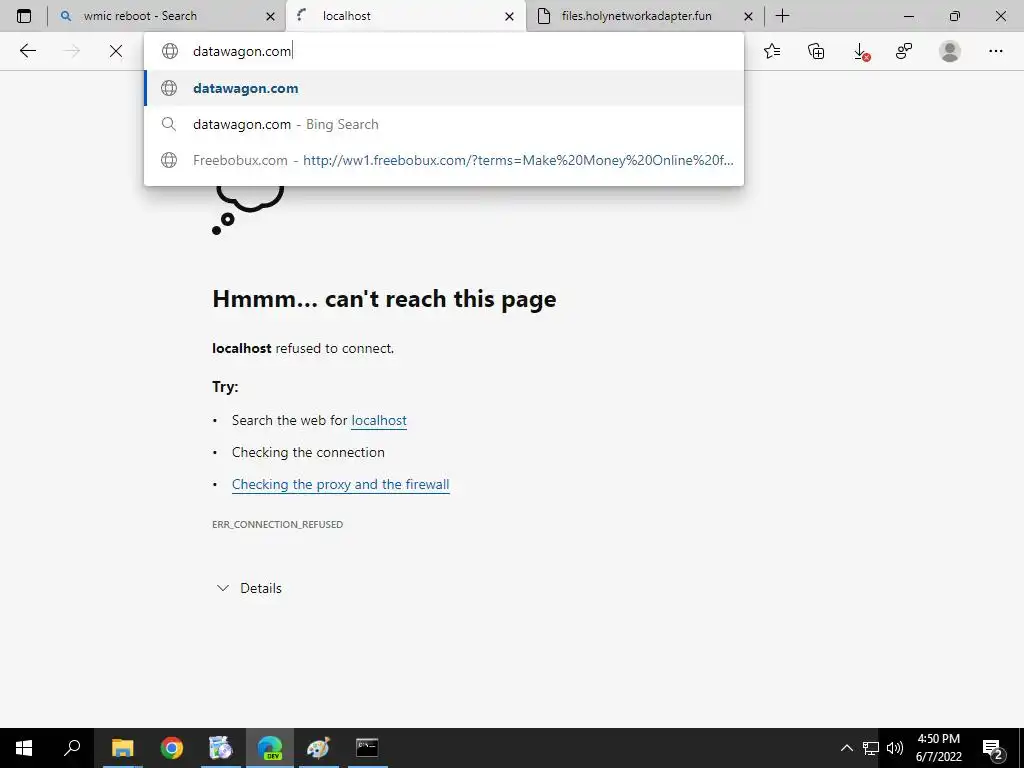
Task: Open 'Checking the proxy and the firewall' link
Action: click(340, 485)
